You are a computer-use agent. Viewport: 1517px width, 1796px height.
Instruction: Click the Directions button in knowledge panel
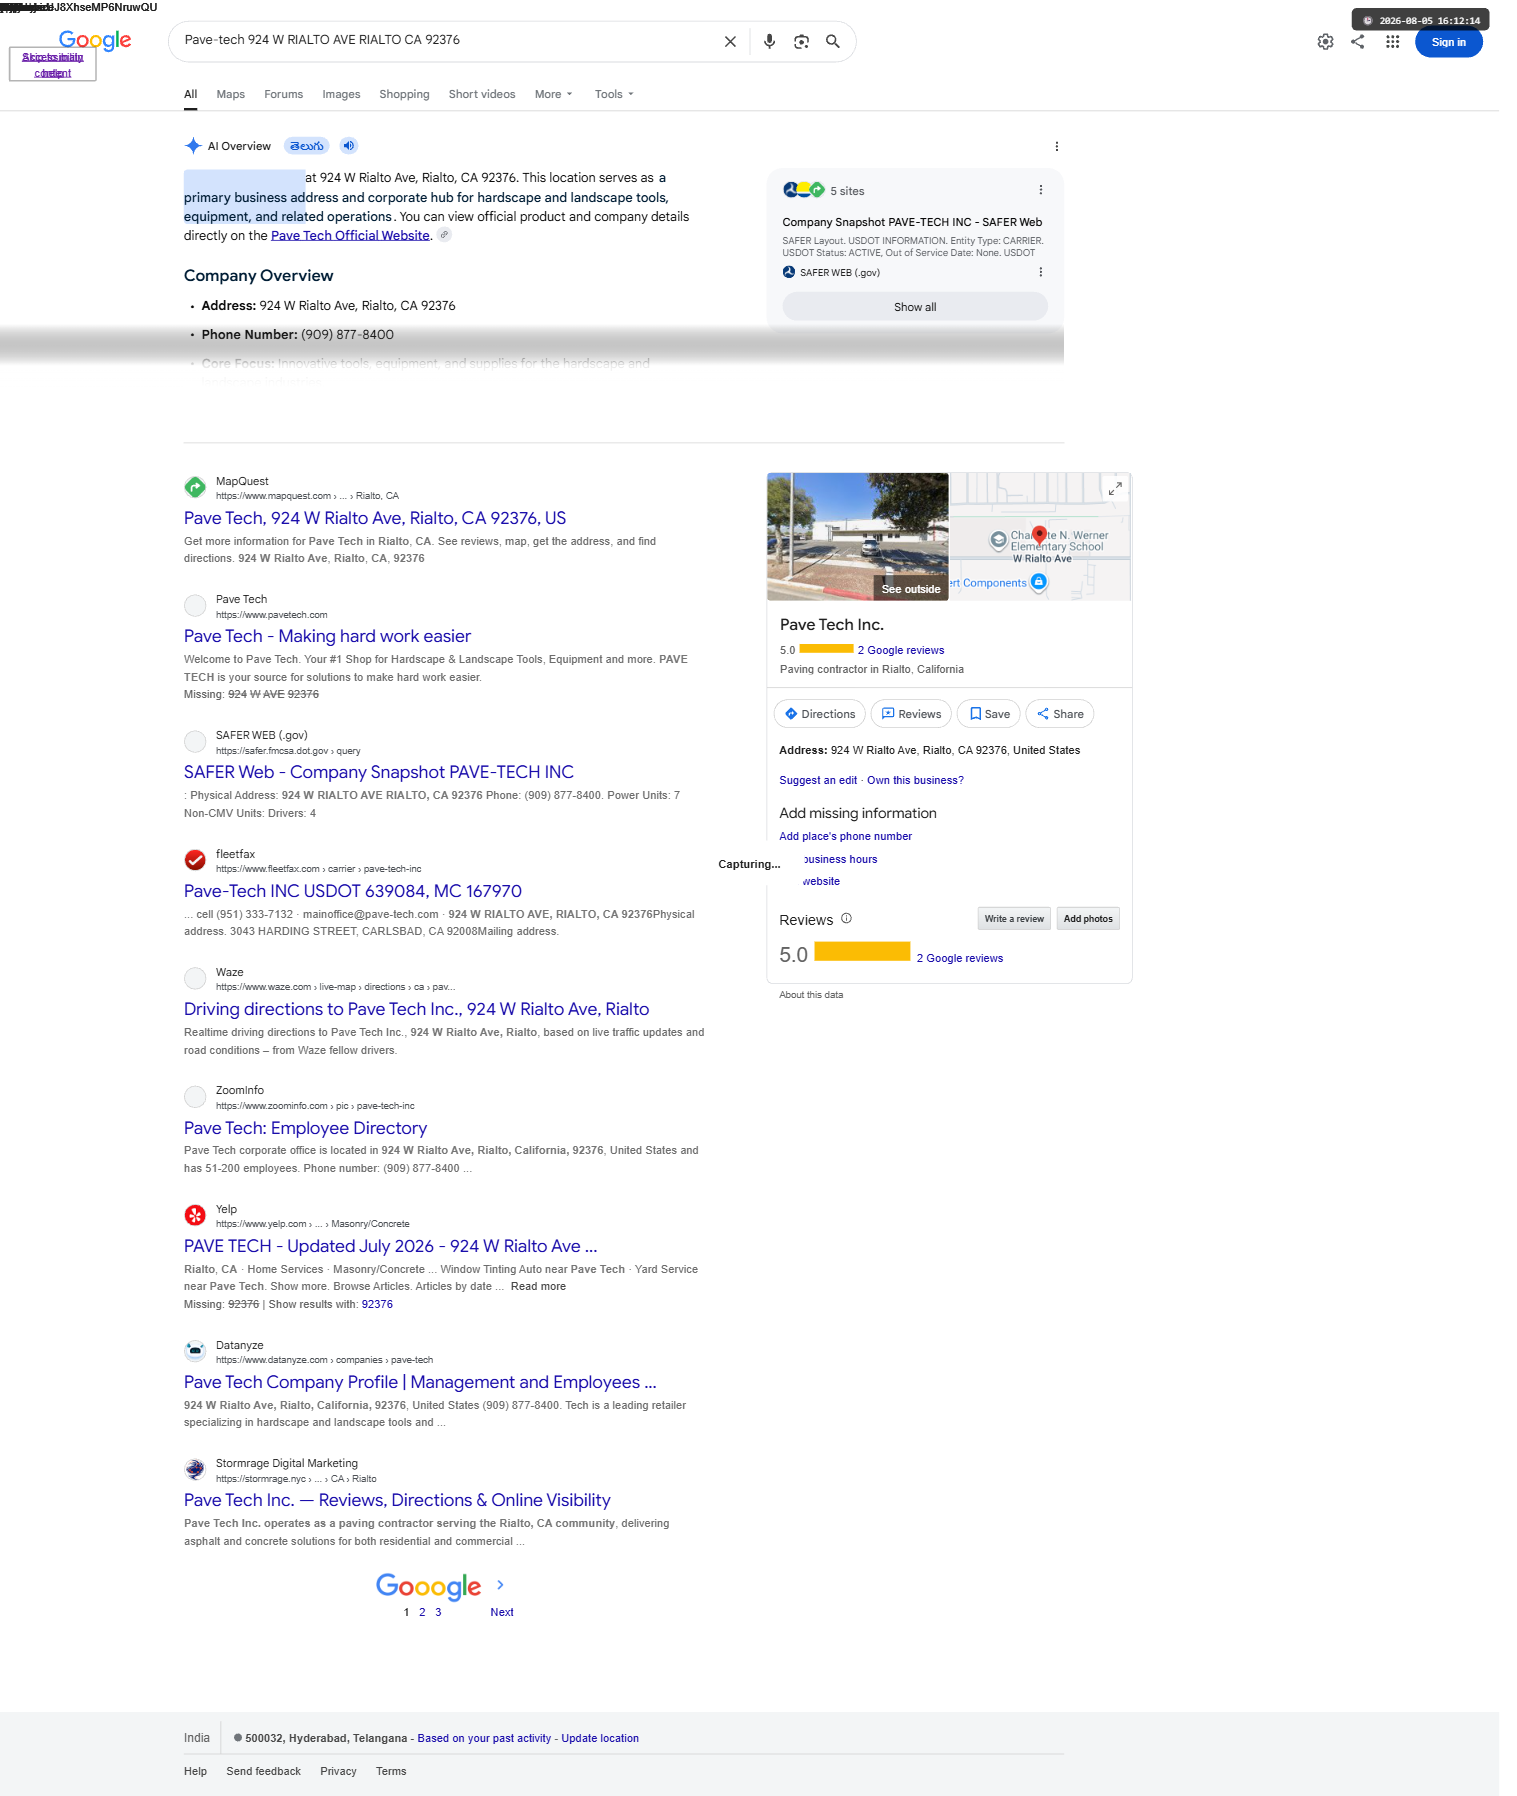click(820, 714)
